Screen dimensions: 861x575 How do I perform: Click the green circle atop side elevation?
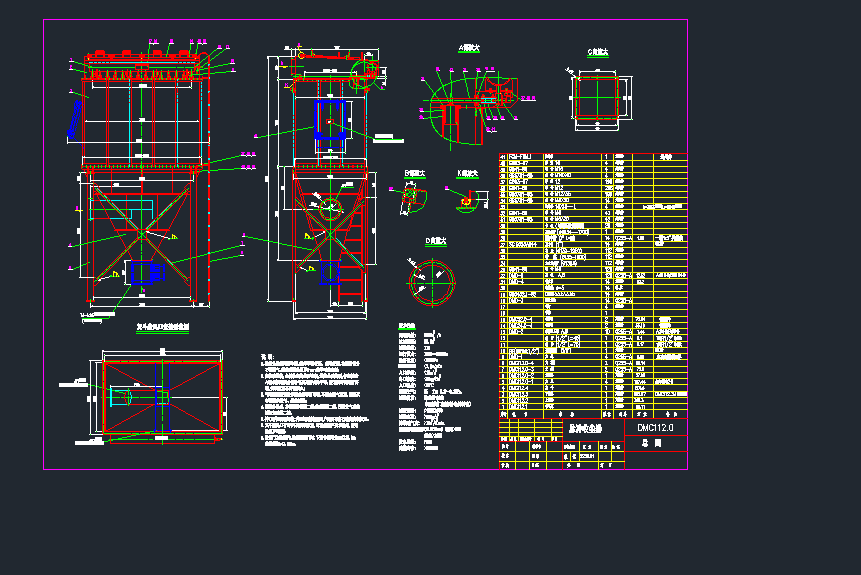(x=364, y=69)
